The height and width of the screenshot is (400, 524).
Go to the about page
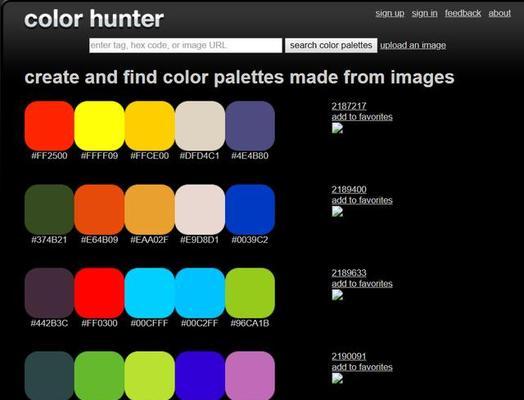(x=500, y=13)
